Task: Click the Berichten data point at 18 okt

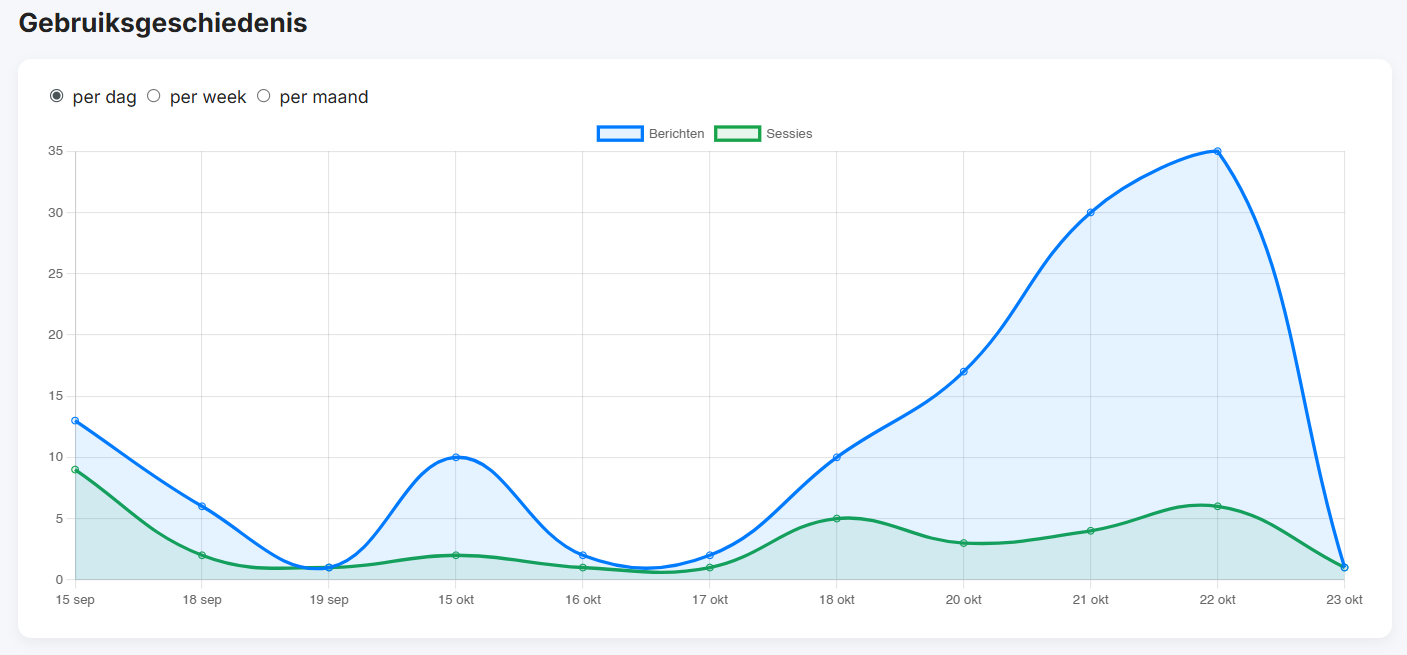Action: coord(837,457)
